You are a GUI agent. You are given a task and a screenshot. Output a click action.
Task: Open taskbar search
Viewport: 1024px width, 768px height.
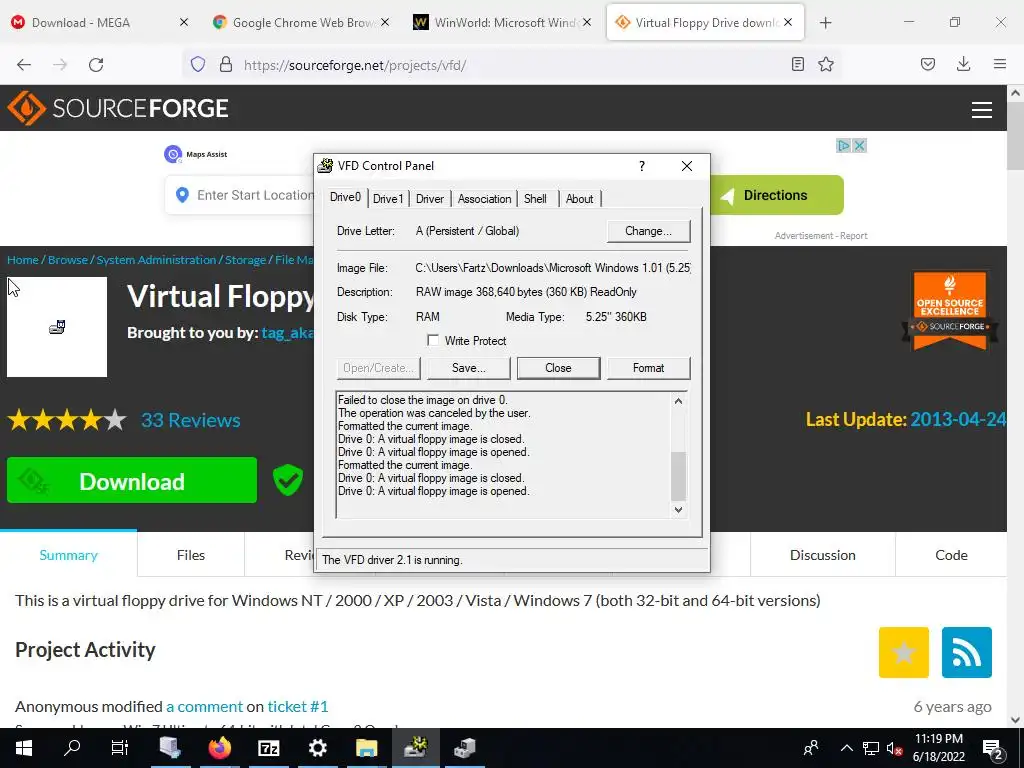(72, 748)
